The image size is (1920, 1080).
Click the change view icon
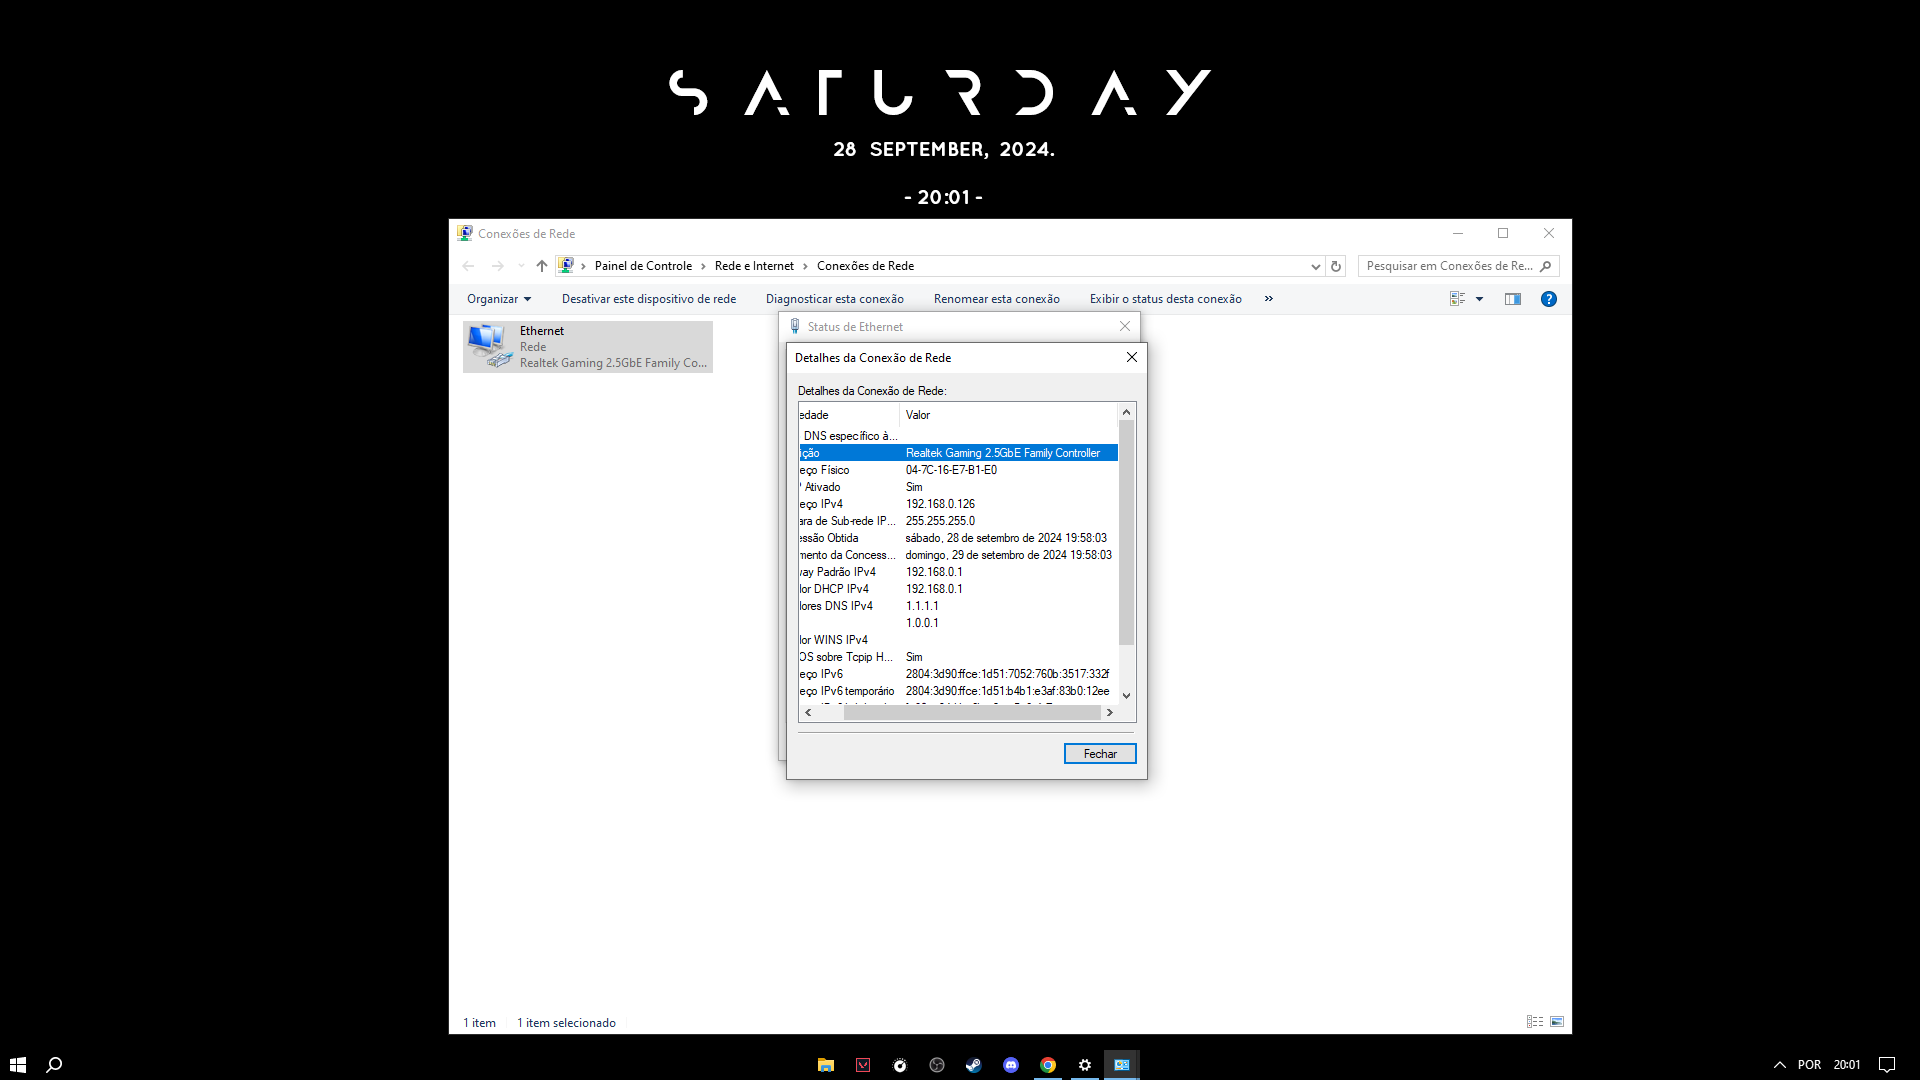coord(1458,299)
